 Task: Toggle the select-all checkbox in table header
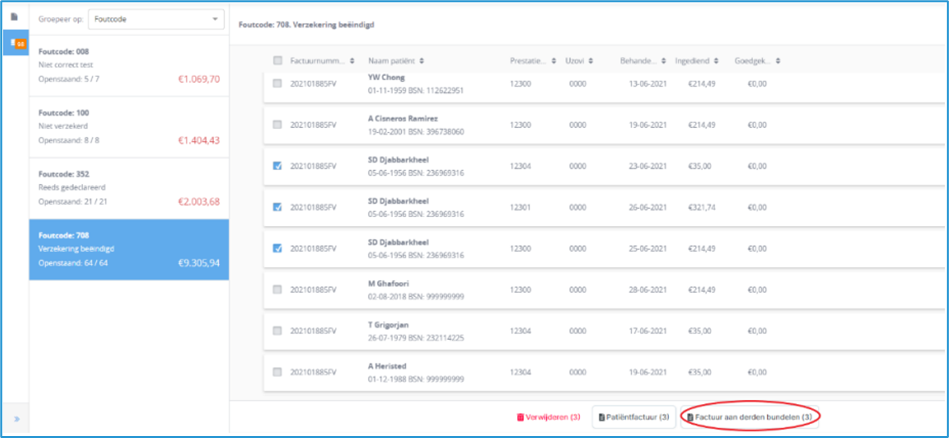coord(277,62)
